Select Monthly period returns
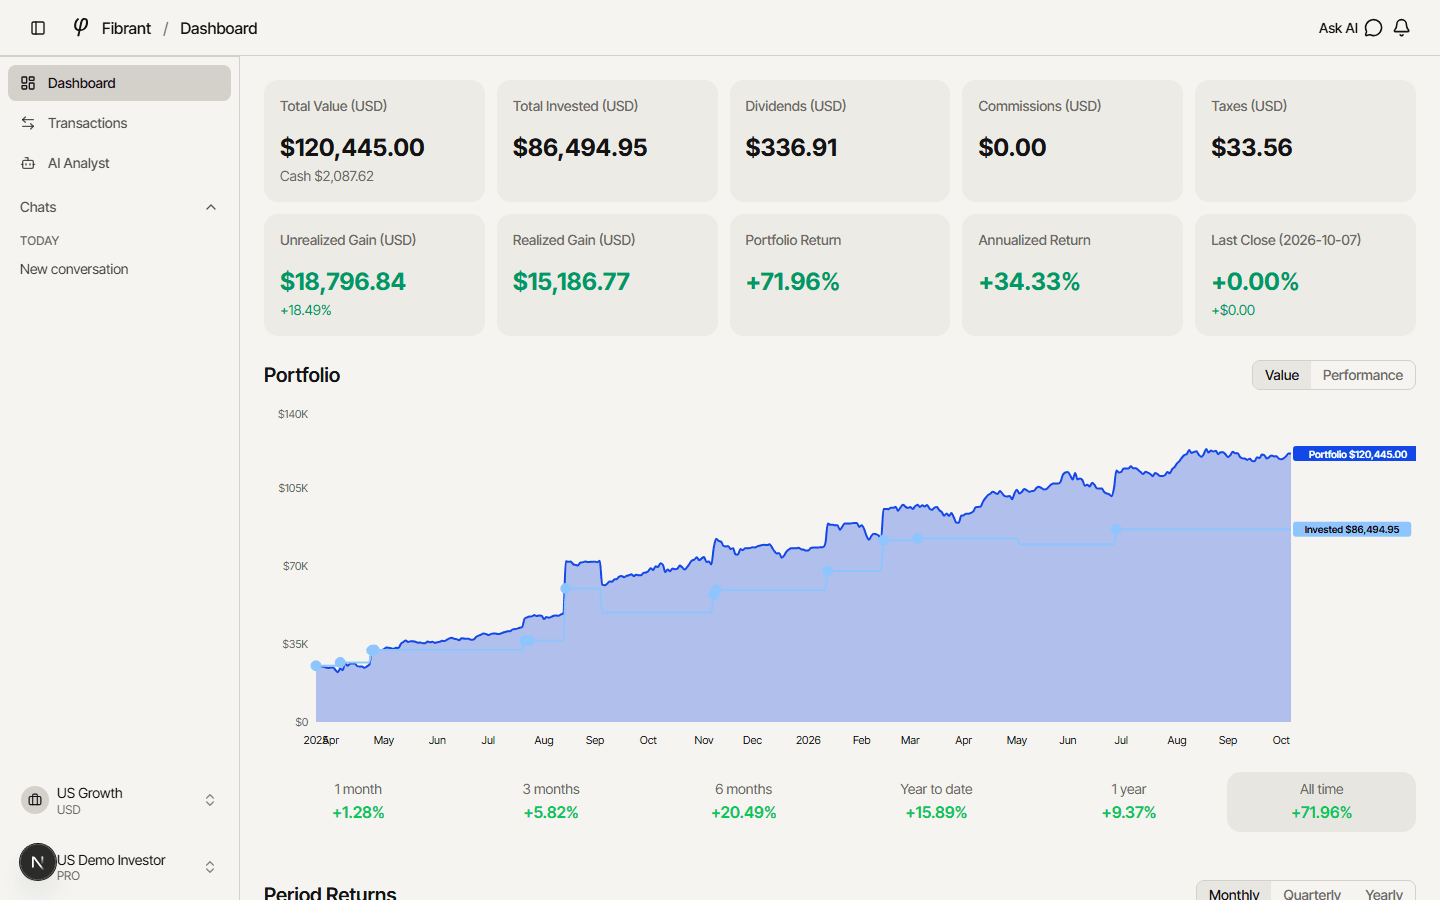Image resolution: width=1440 pixels, height=900 pixels. coord(1234,893)
